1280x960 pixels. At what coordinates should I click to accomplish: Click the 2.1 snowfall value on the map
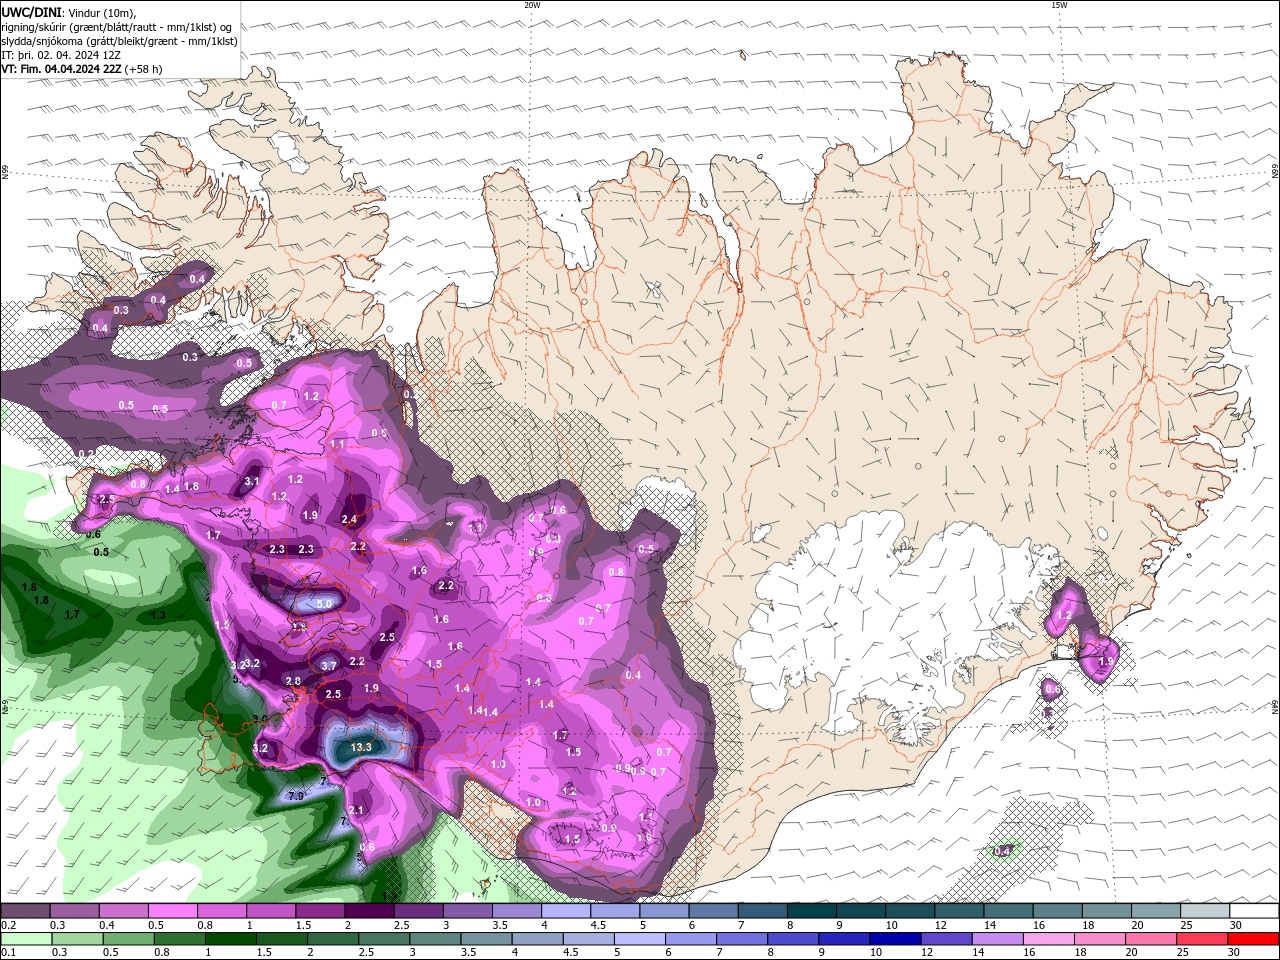[x=356, y=810]
